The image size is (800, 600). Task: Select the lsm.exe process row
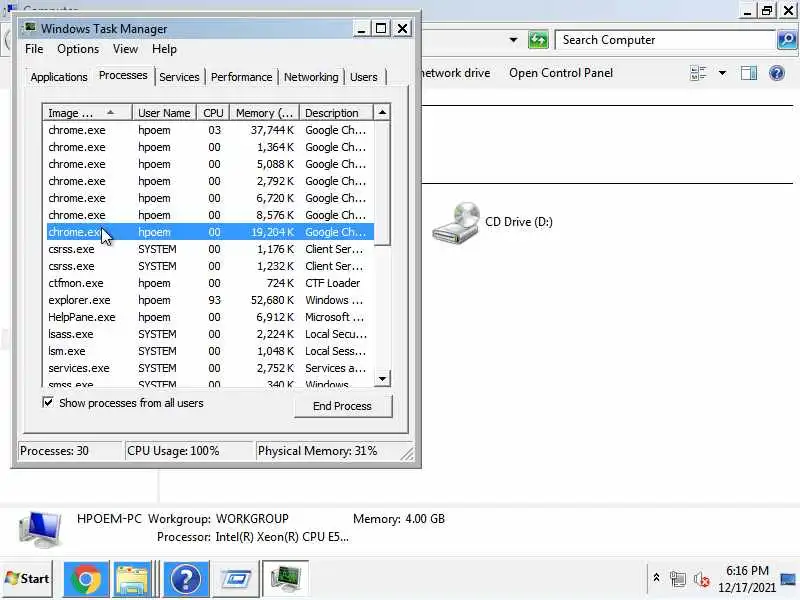[210, 351]
